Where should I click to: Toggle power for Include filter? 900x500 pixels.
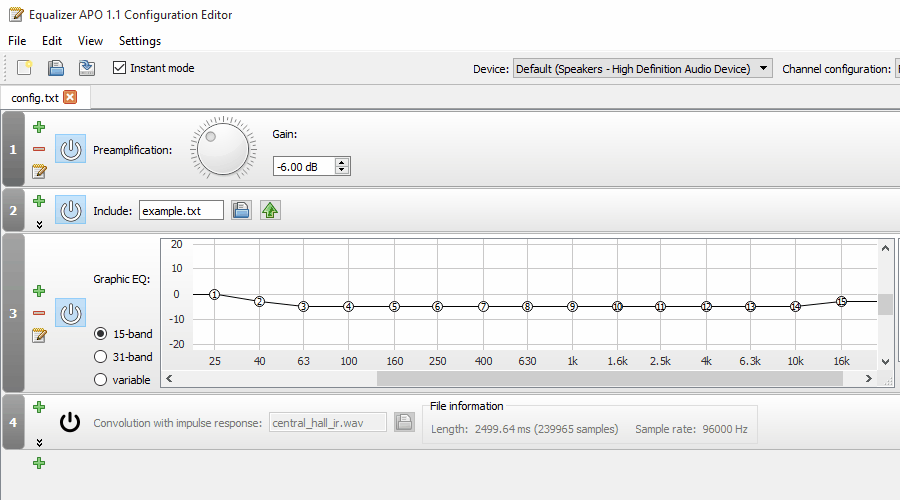click(x=71, y=210)
